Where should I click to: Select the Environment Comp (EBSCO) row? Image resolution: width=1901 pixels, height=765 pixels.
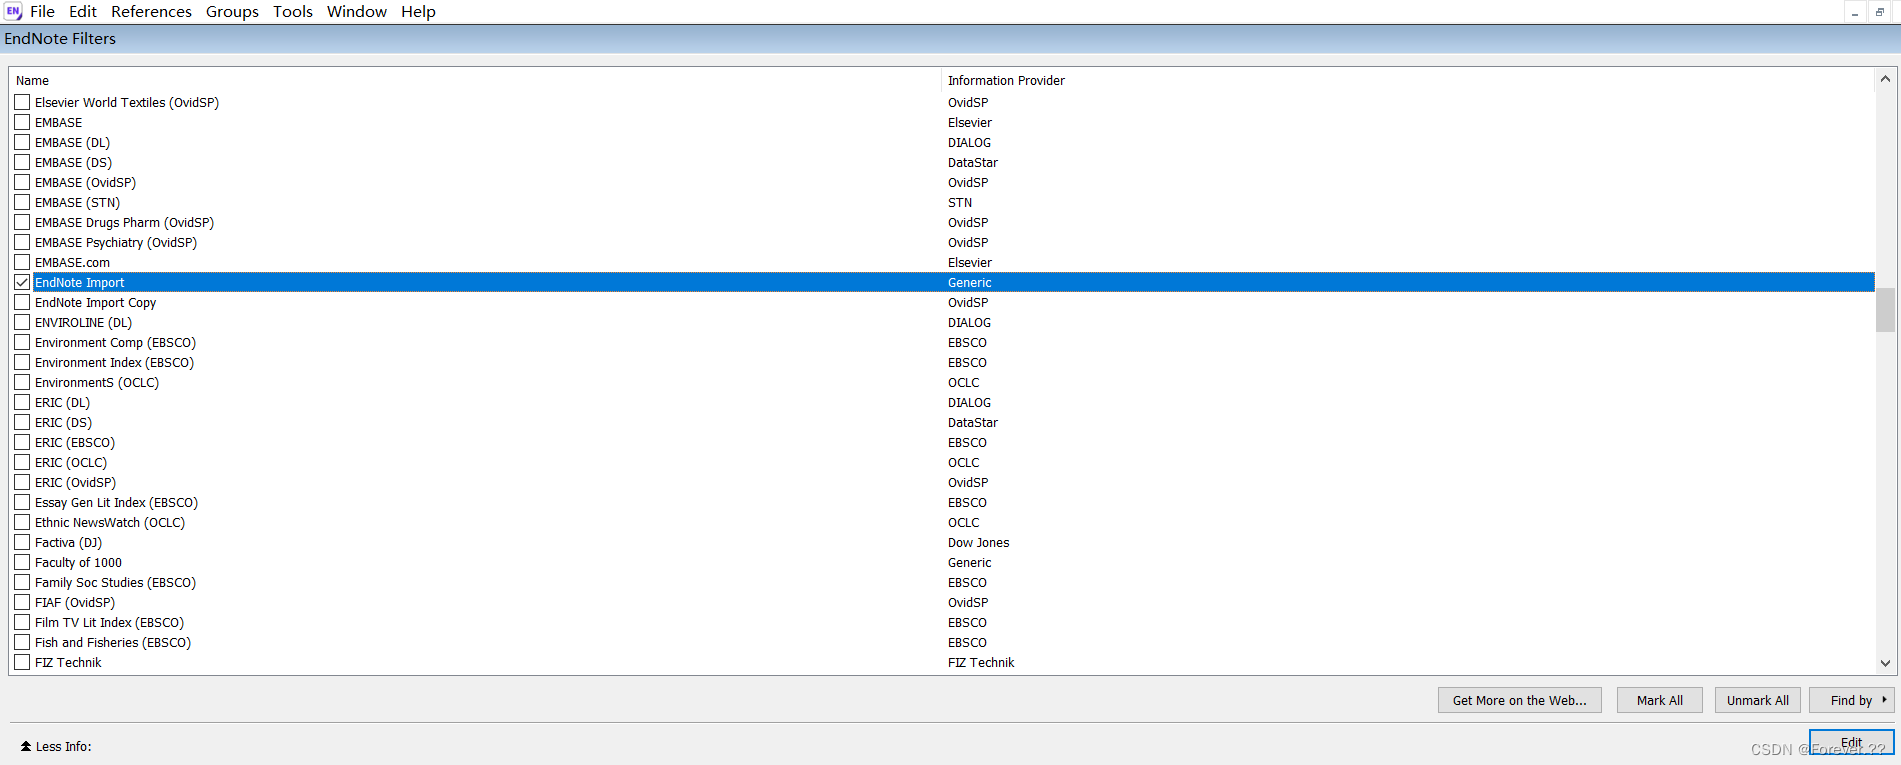click(944, 342)
